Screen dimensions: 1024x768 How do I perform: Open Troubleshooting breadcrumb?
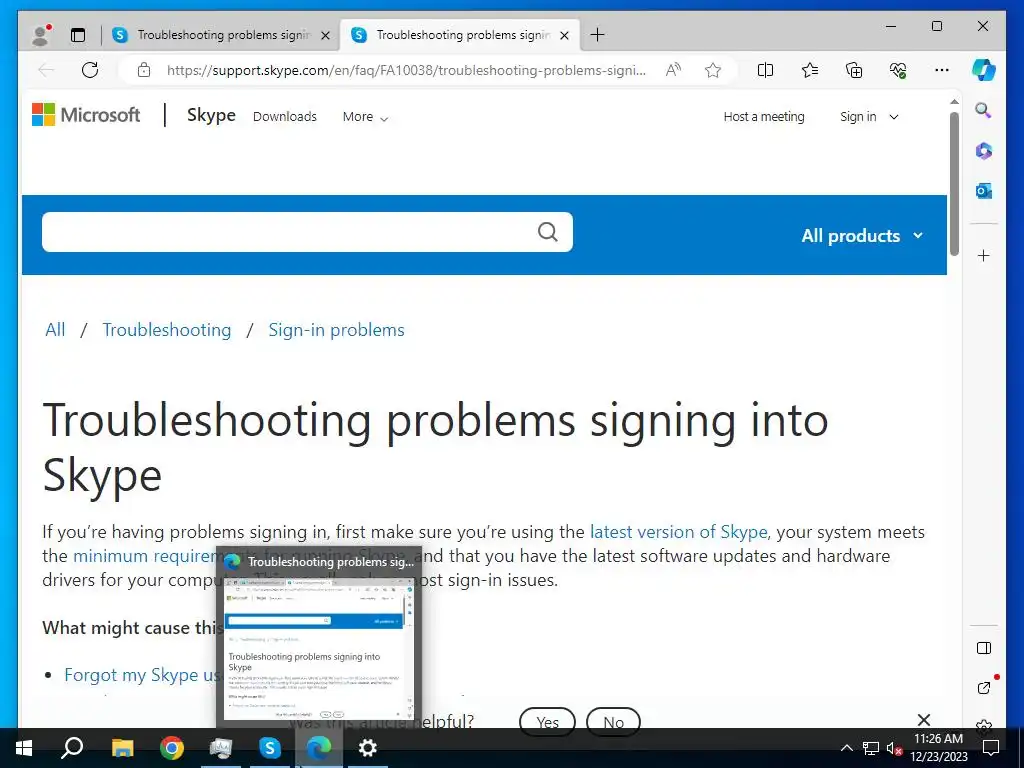(167, 330)
